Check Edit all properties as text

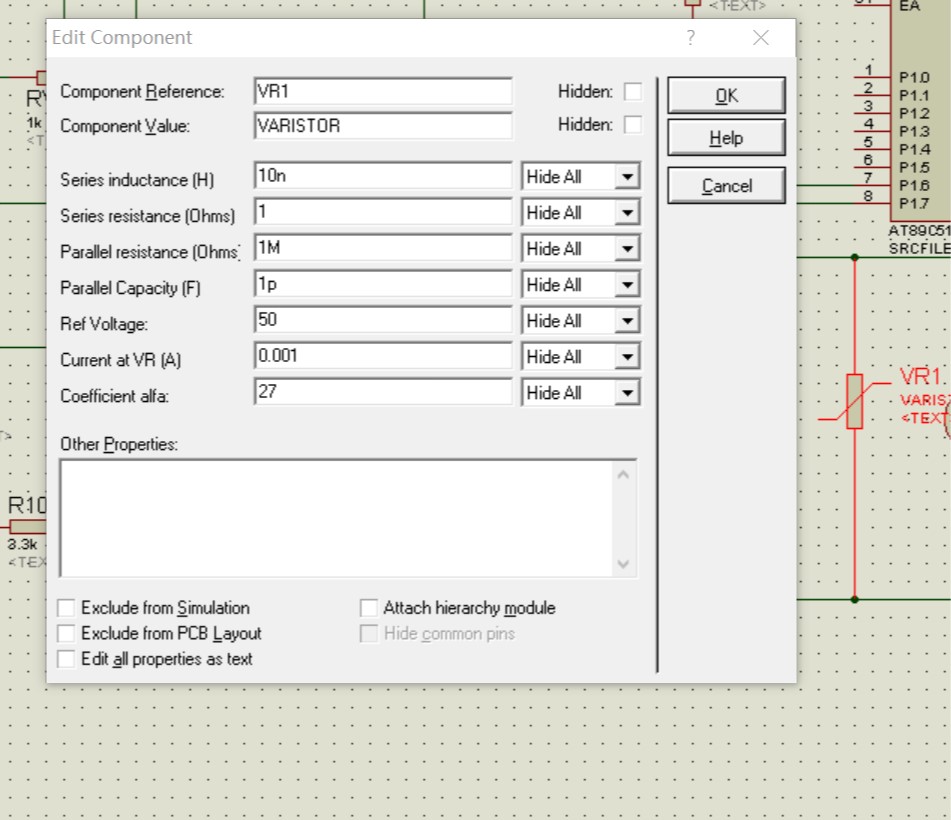66,659
